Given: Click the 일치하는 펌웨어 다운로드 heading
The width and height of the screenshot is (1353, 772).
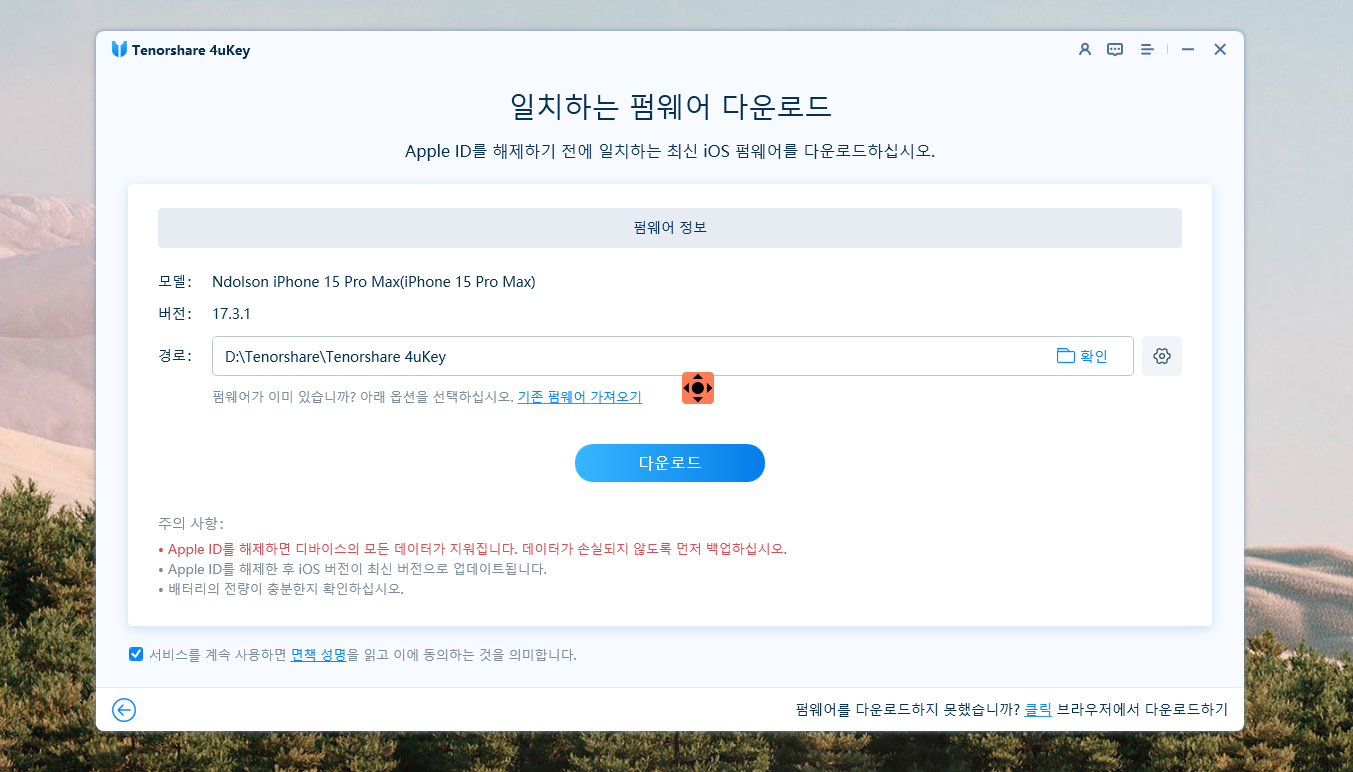Looking at the screenshot, I should coord(670,106).
